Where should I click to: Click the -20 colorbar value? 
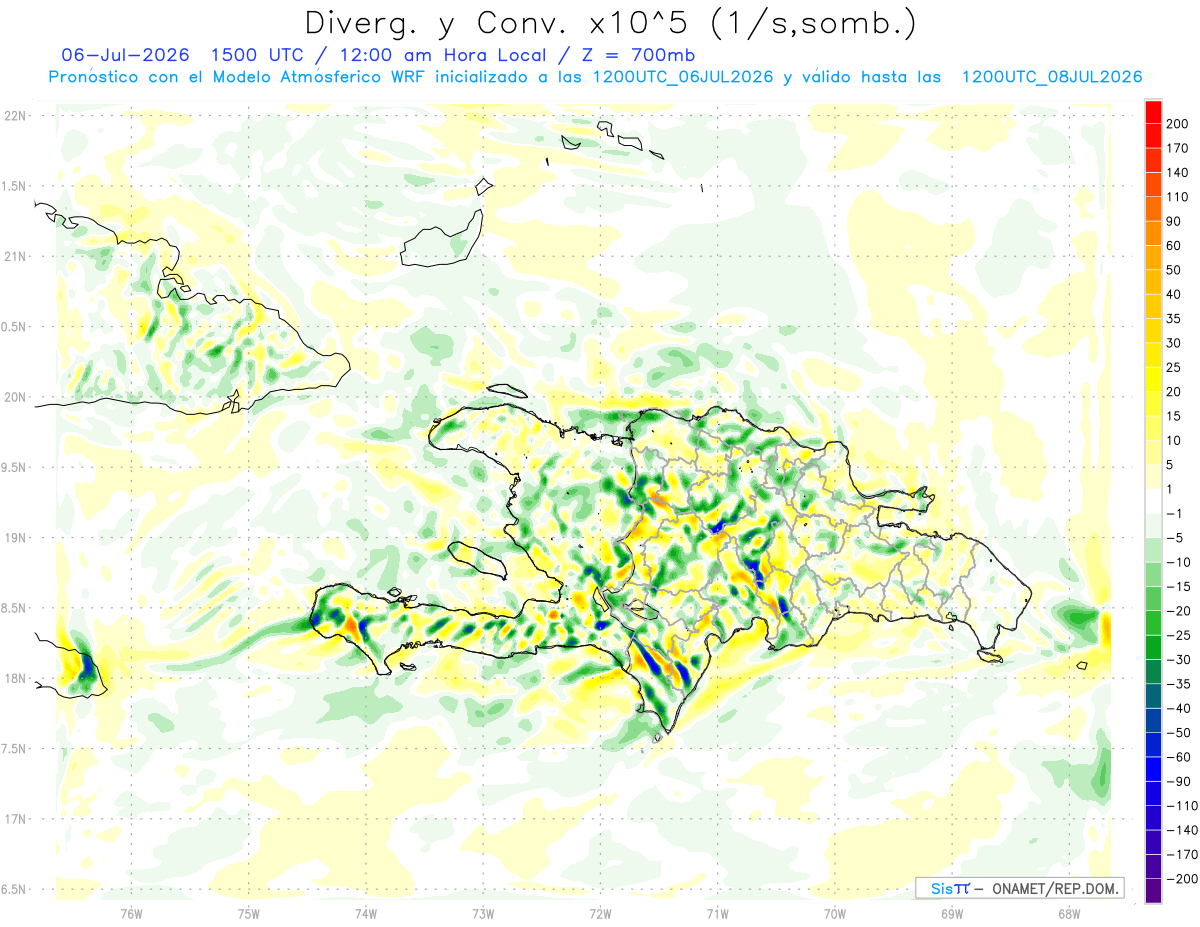[x=1177, y=610]
